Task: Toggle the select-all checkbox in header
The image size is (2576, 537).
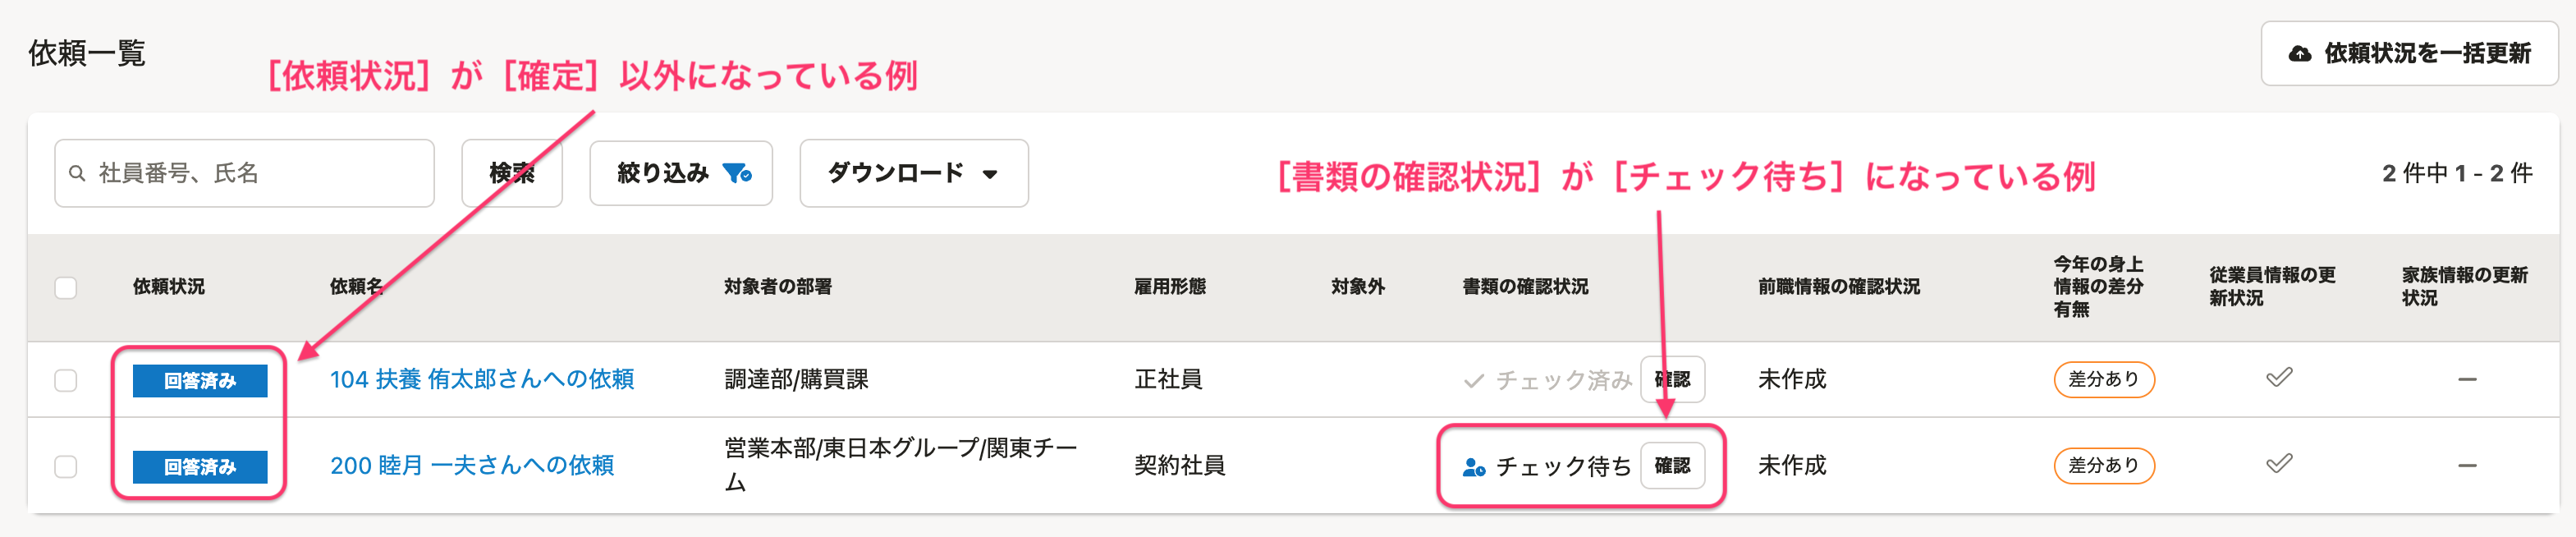Action: point(66,288)
